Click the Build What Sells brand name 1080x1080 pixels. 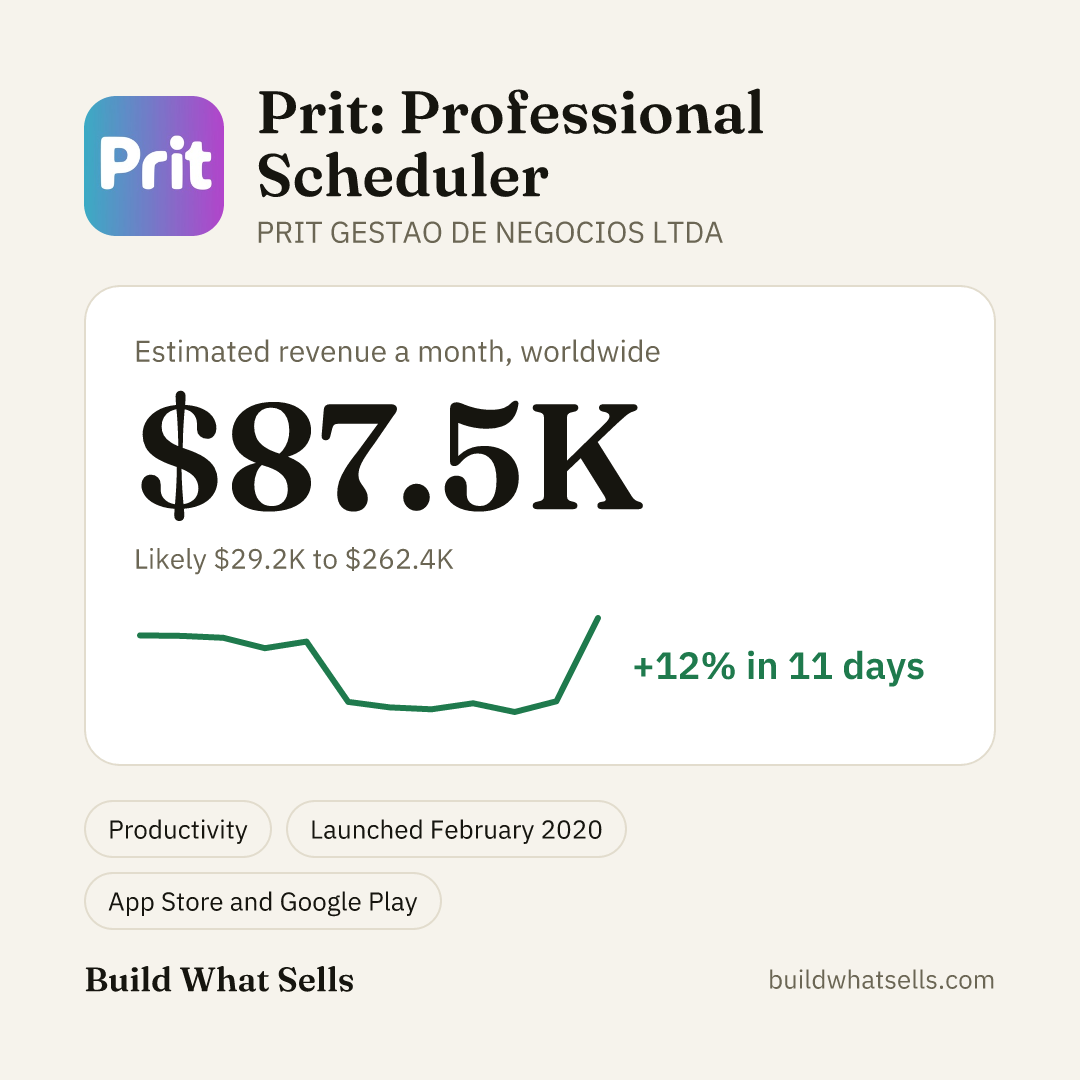coord(219,980)
